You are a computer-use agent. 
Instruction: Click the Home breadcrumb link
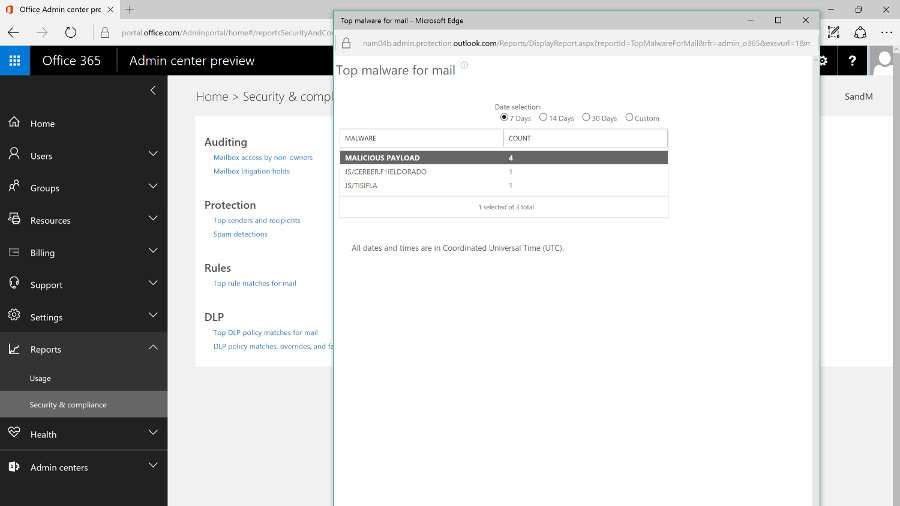[x=212, y=96]
